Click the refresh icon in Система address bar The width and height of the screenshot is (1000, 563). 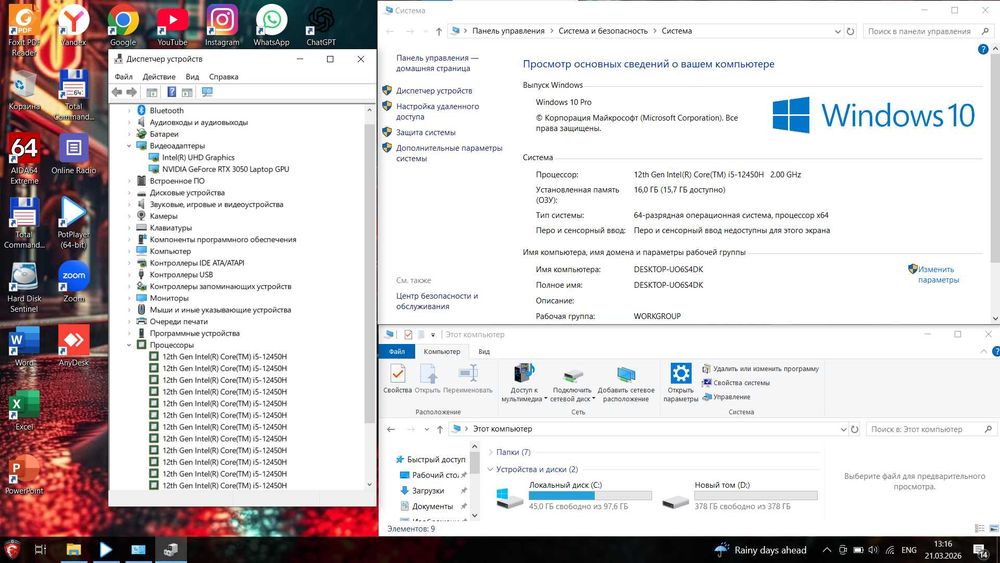tap(850, 31)
